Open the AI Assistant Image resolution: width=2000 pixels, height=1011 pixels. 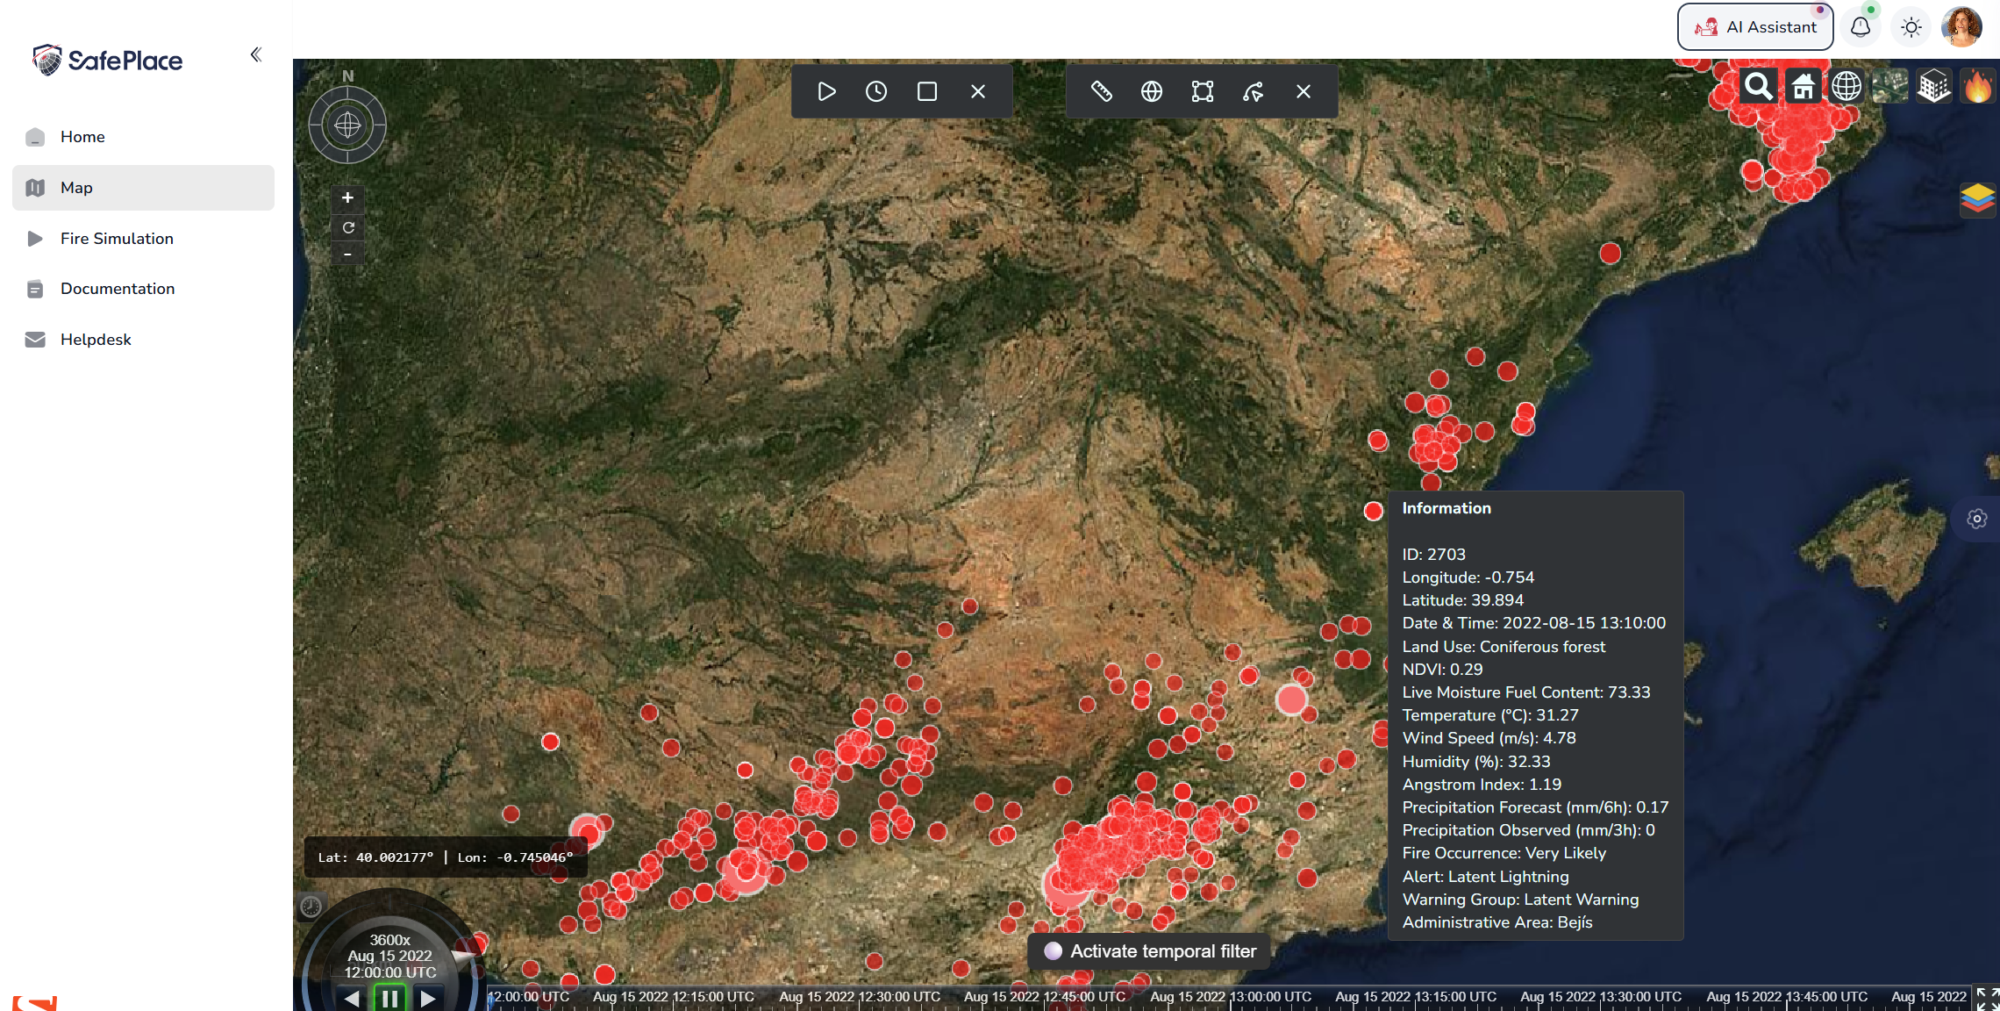(x=1755, y=27)
